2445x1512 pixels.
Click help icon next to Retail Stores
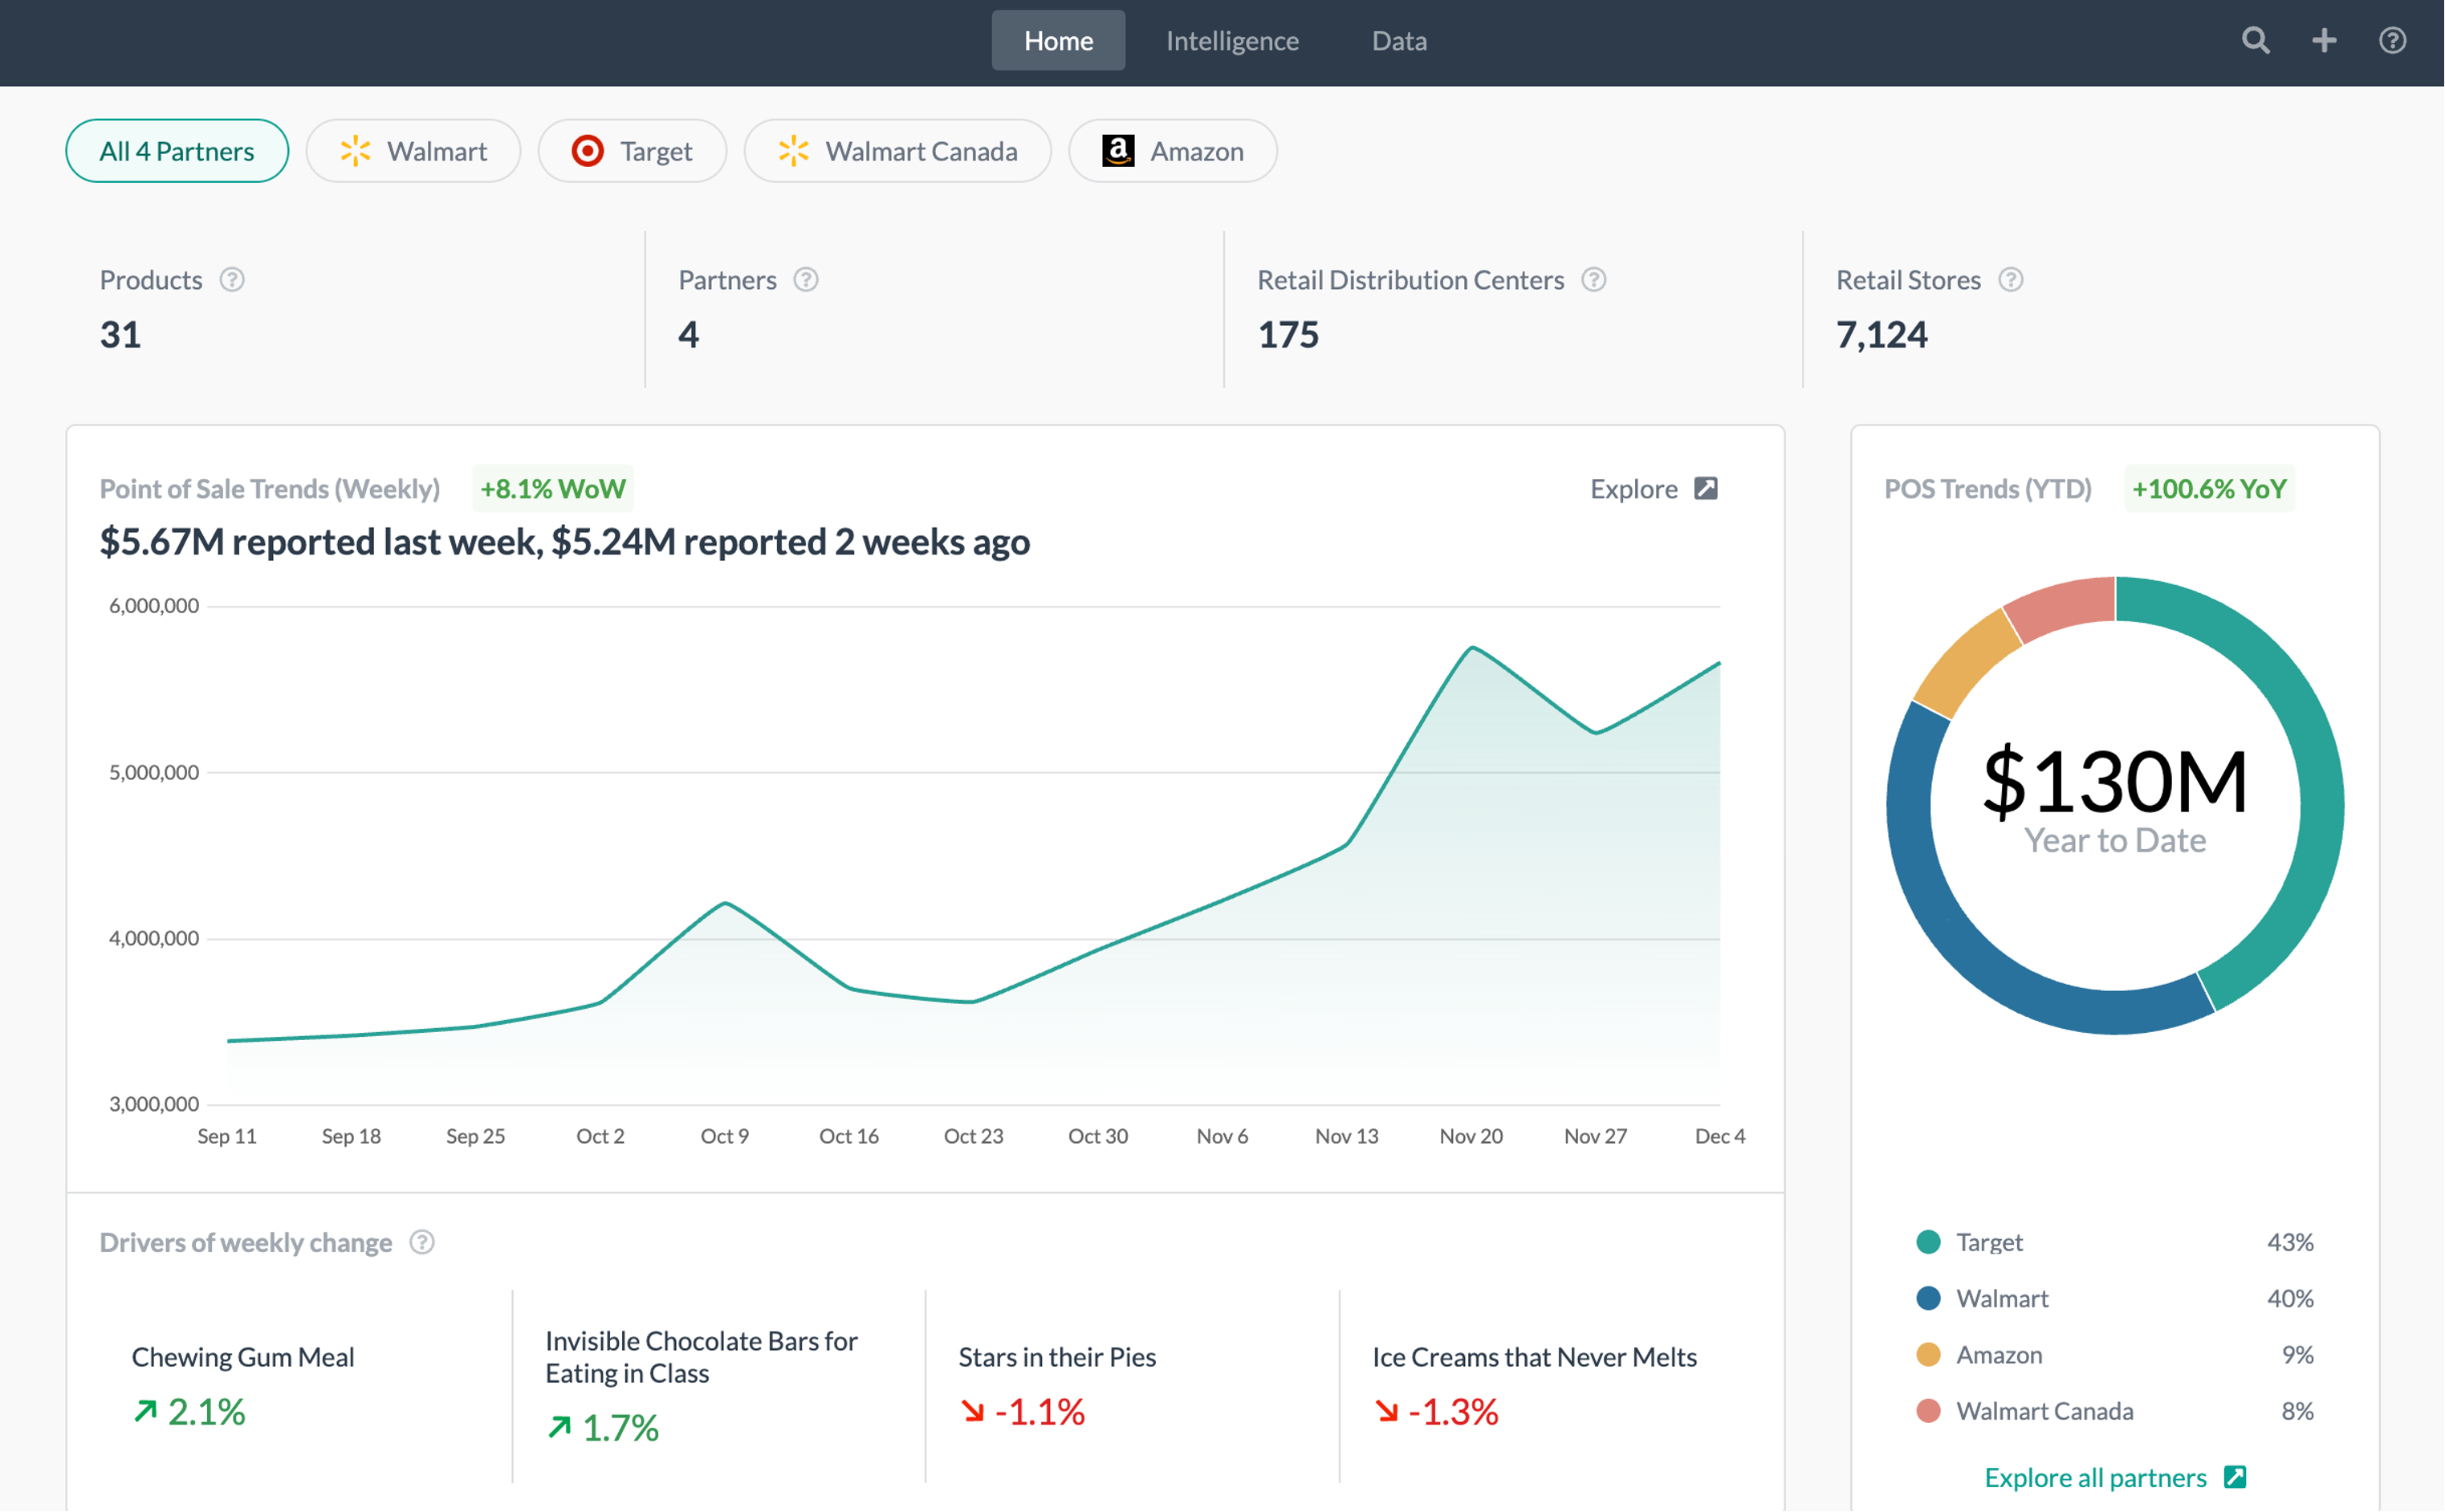tap(2011, 280)
